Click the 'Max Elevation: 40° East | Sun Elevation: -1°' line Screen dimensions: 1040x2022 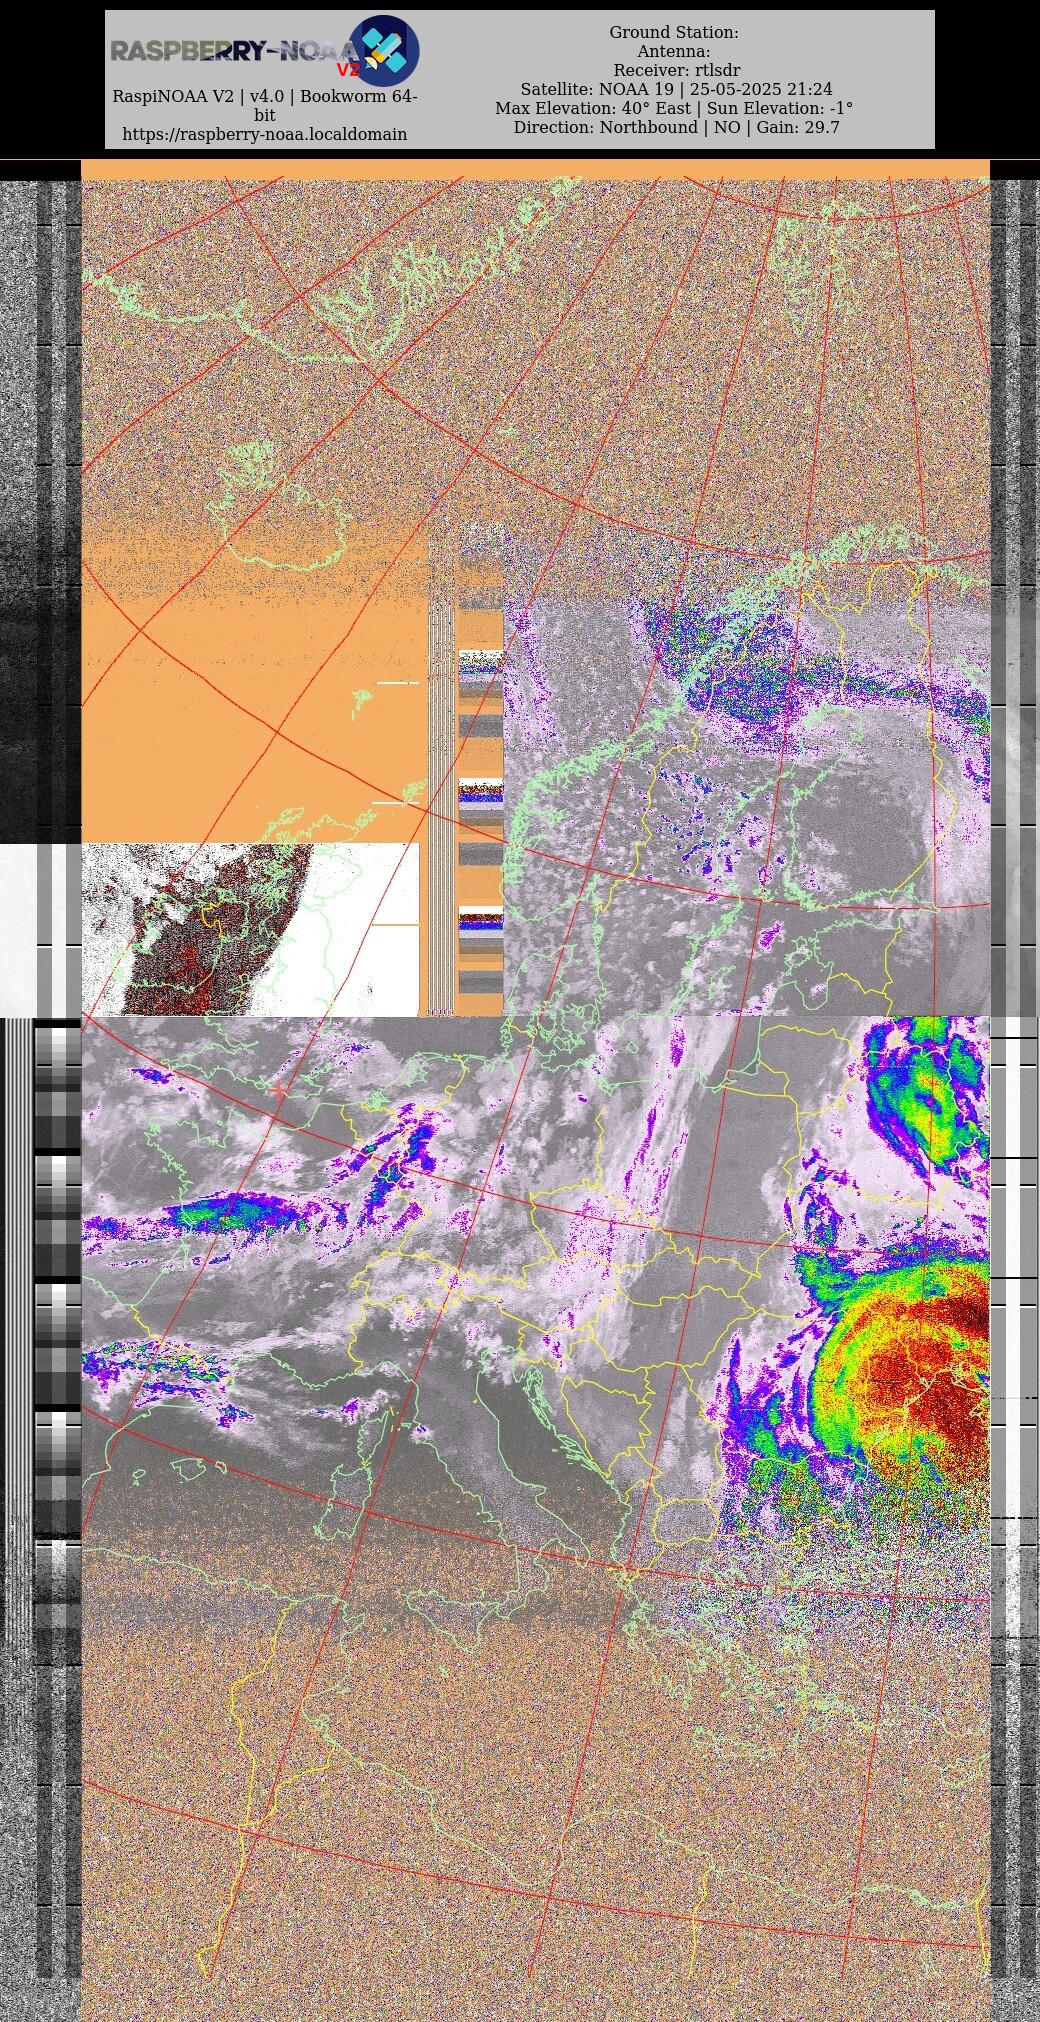(x=674, y=109)
